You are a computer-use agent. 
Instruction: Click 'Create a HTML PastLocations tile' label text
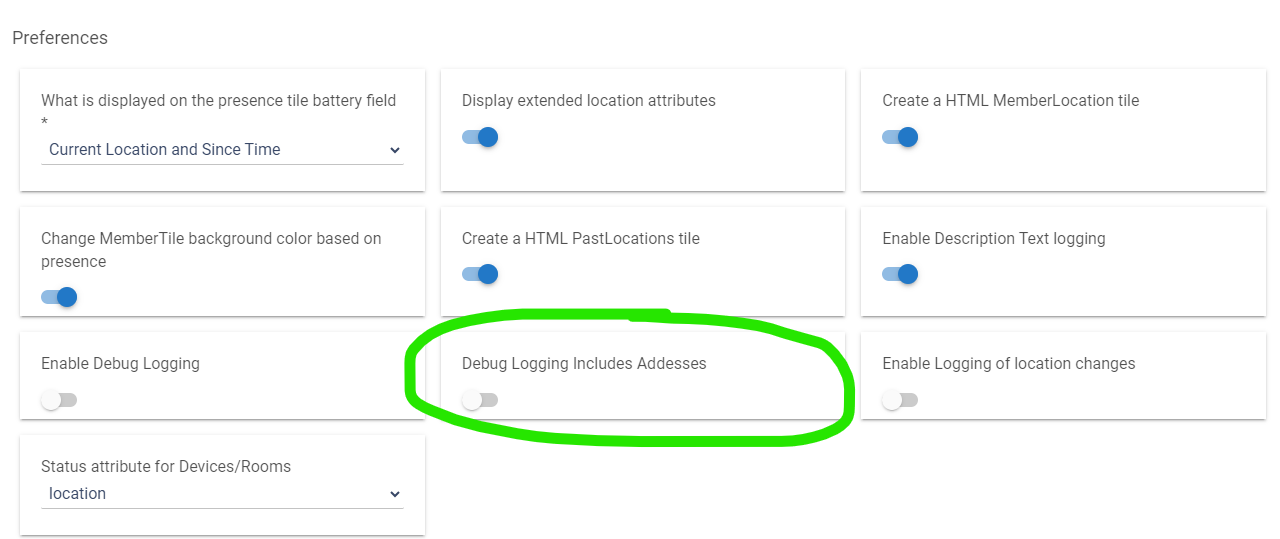580,239
